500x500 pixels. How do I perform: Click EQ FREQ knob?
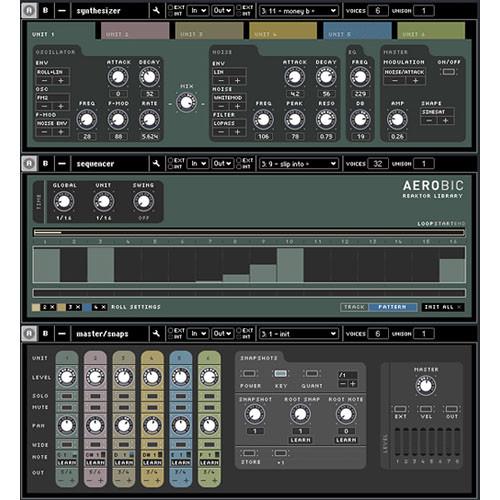pyautogui.click(x=360, y=77)
